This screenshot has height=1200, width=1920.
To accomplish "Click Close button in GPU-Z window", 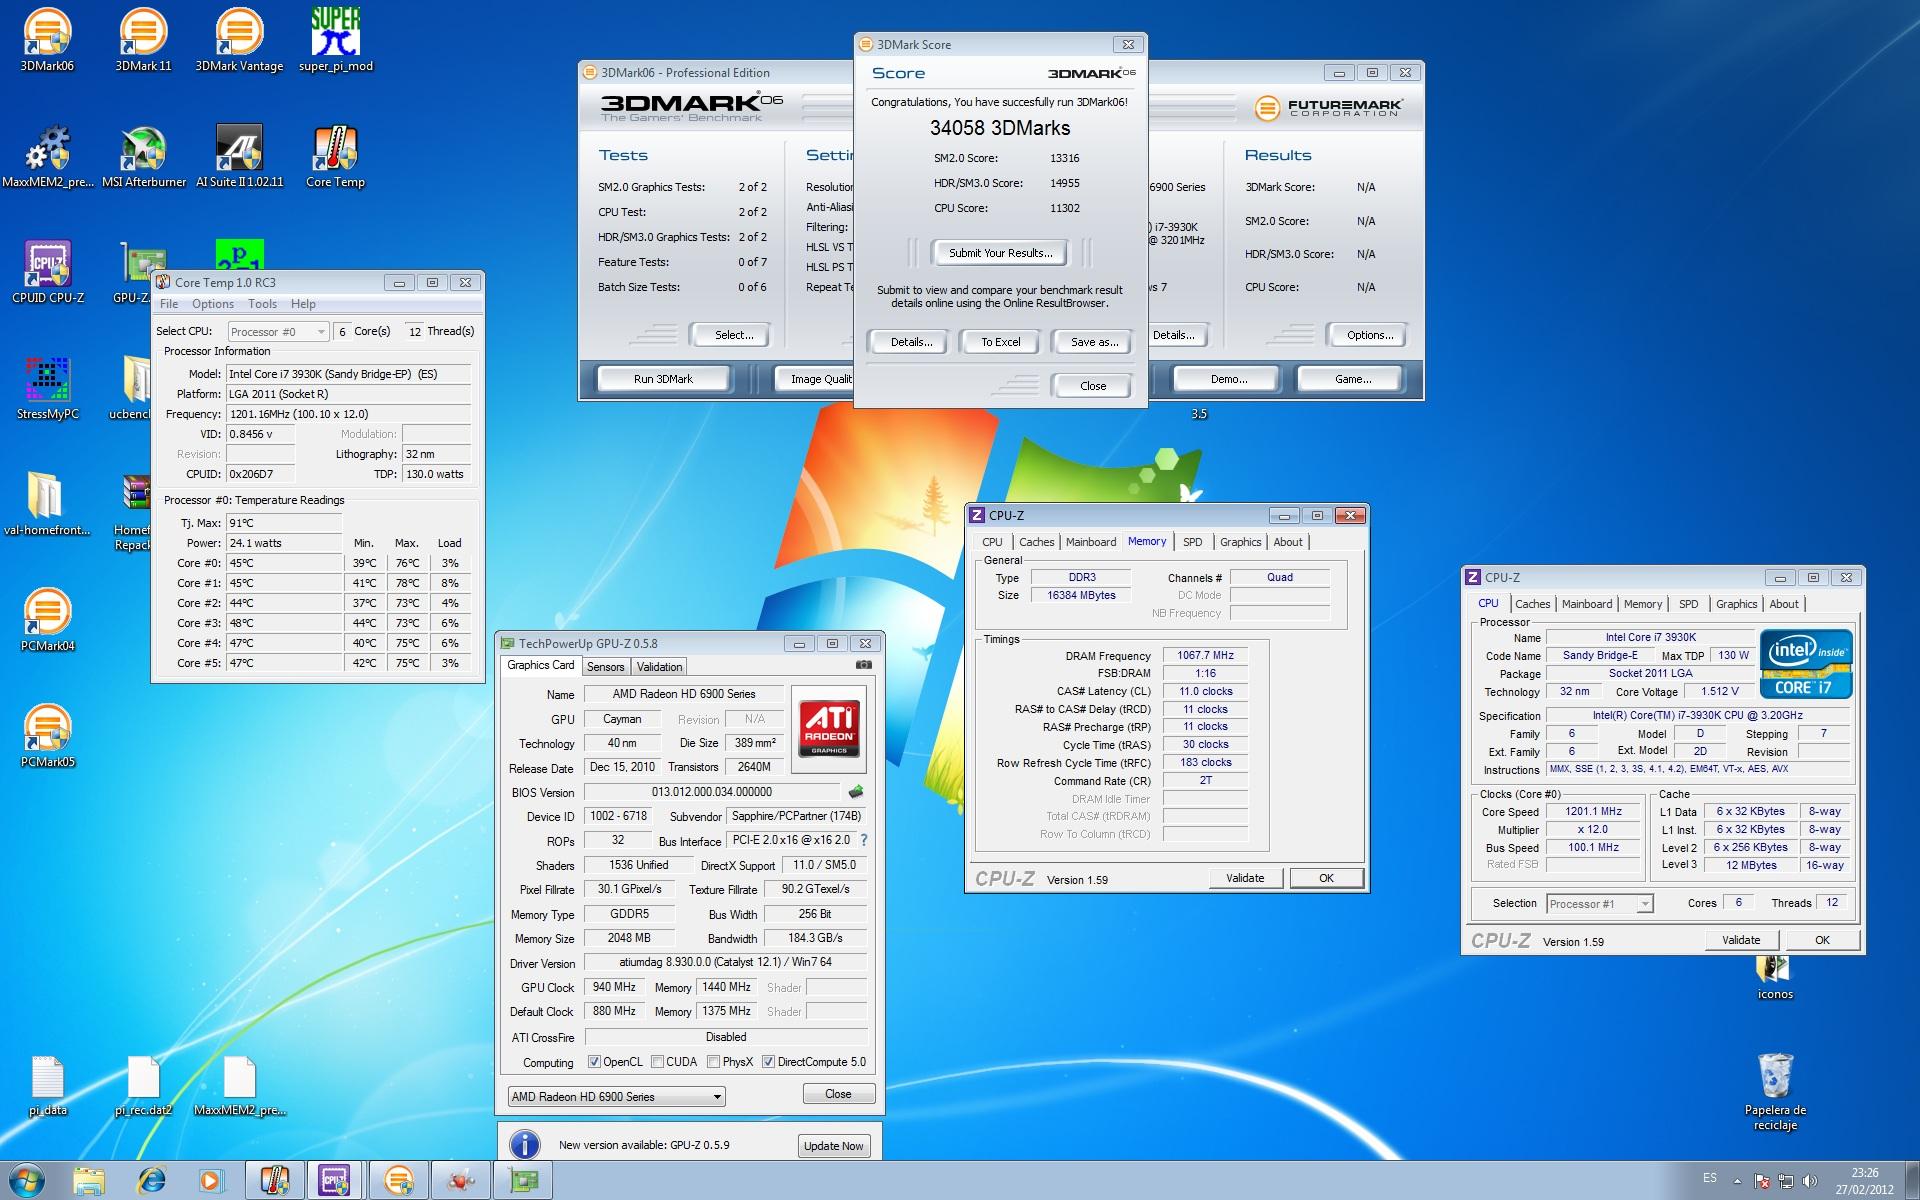I will pos(838,1094).
